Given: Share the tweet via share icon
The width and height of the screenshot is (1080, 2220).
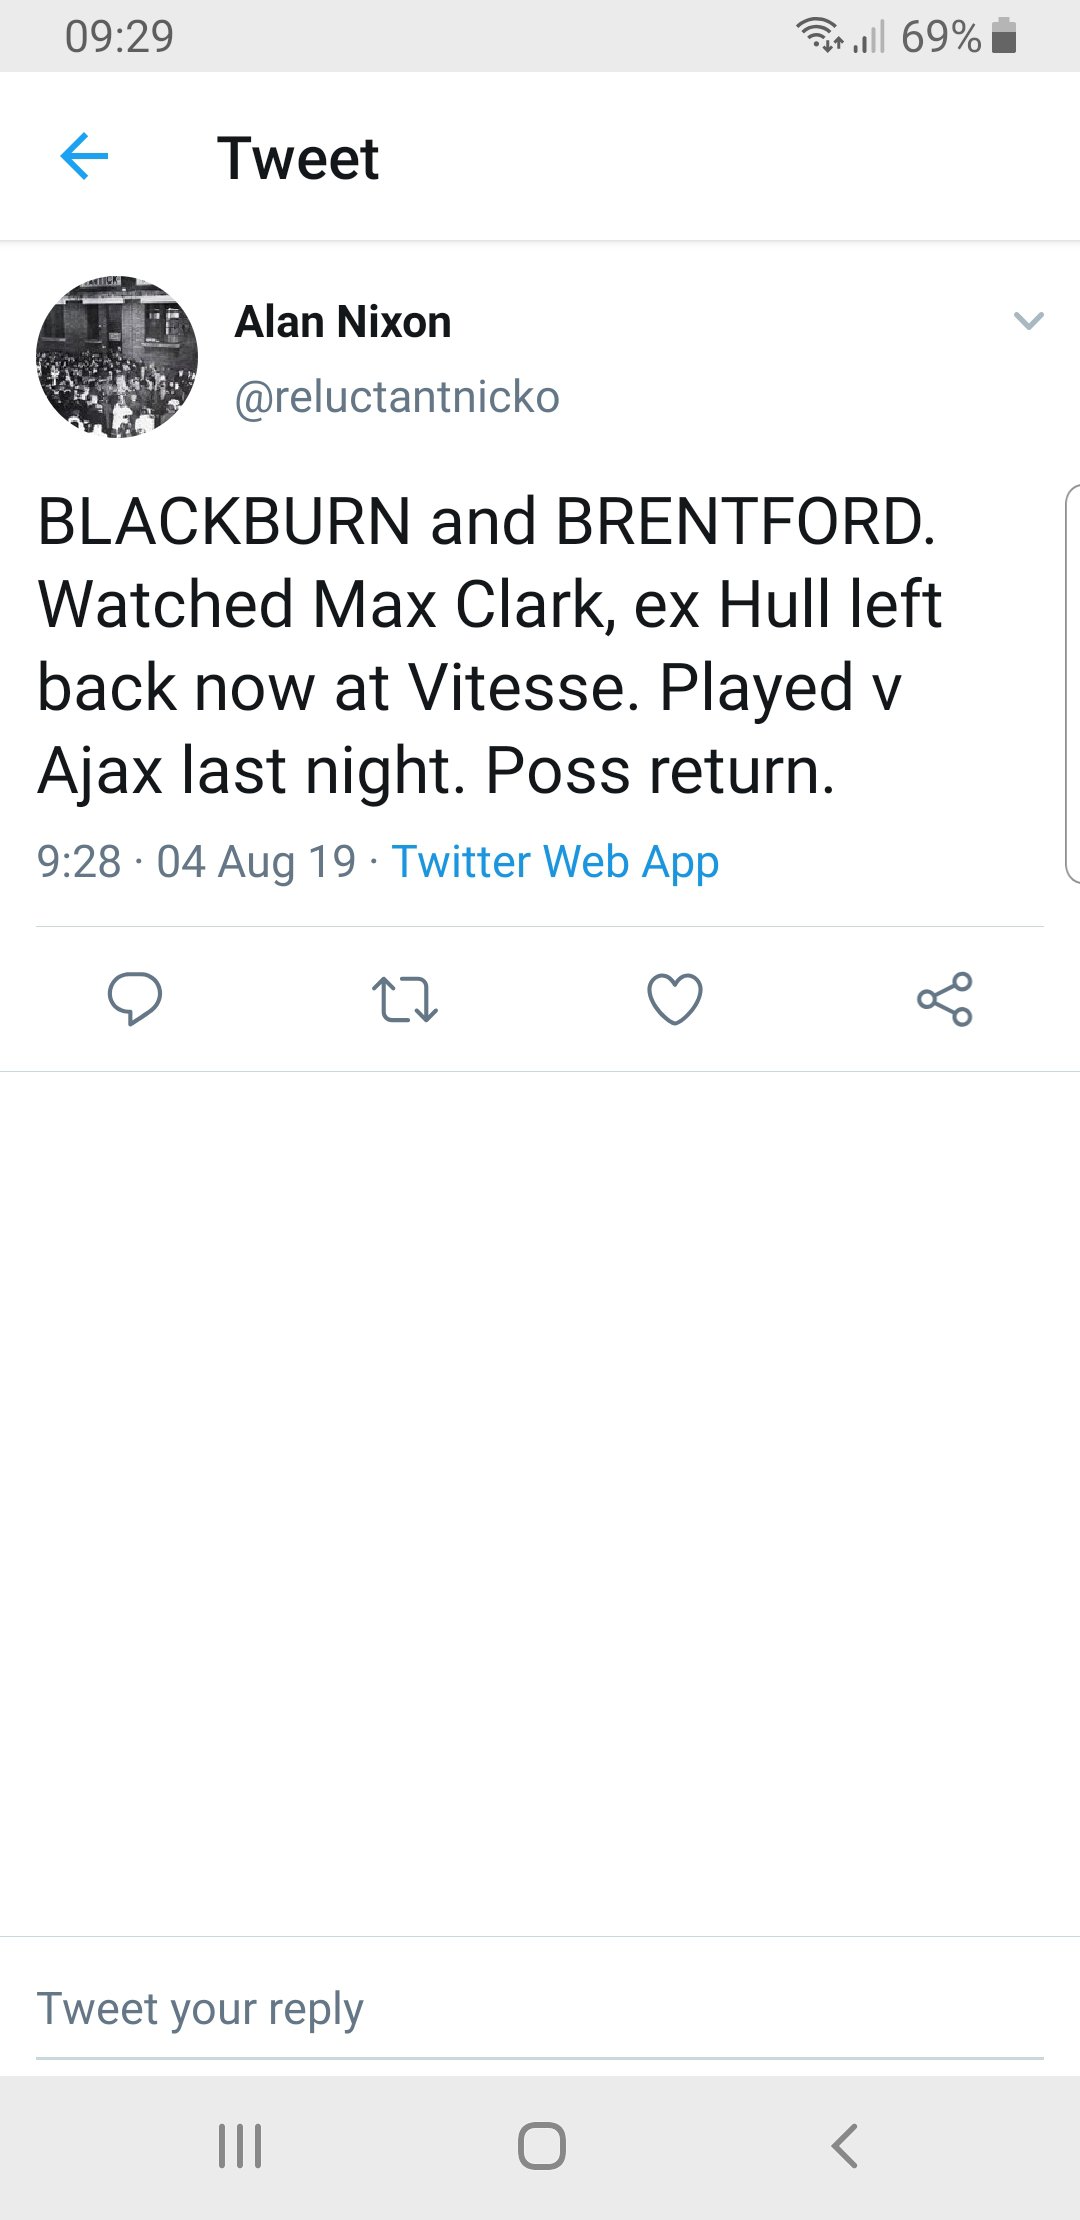Looking at the screenshot, I should coord(945,999).
